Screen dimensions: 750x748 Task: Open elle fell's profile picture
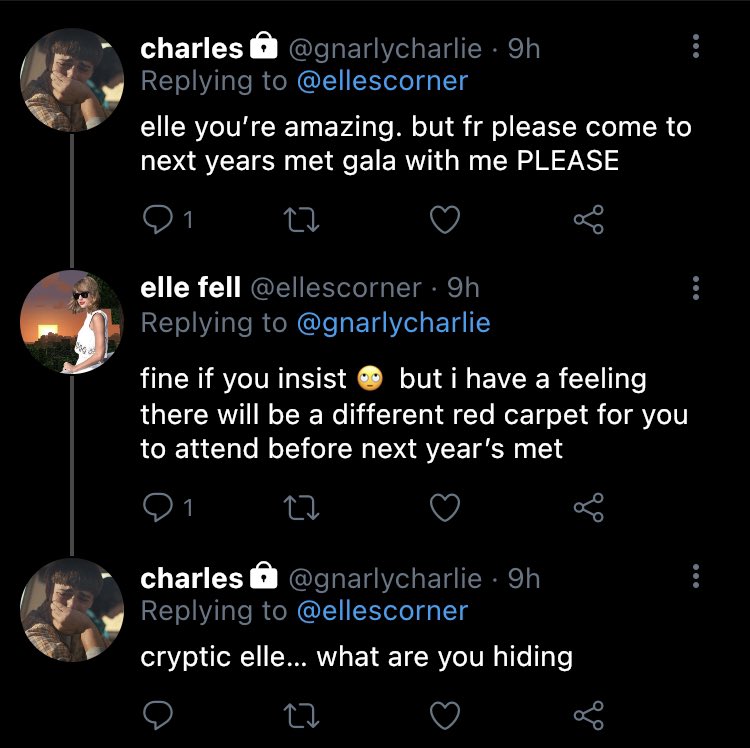pos(72,322)
